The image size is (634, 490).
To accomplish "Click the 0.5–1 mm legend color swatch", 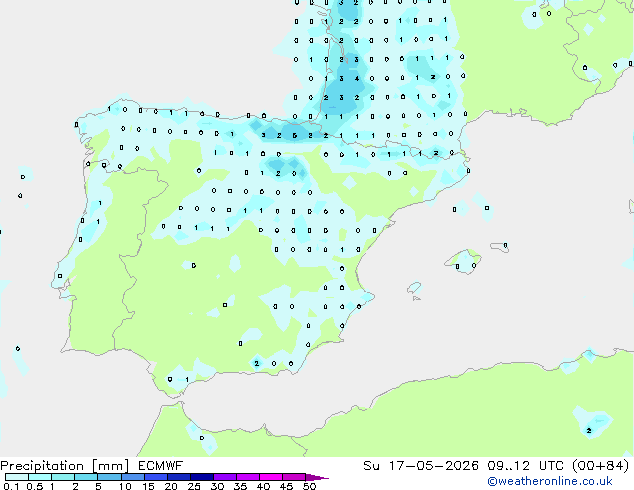I will (x=40, y=477).
